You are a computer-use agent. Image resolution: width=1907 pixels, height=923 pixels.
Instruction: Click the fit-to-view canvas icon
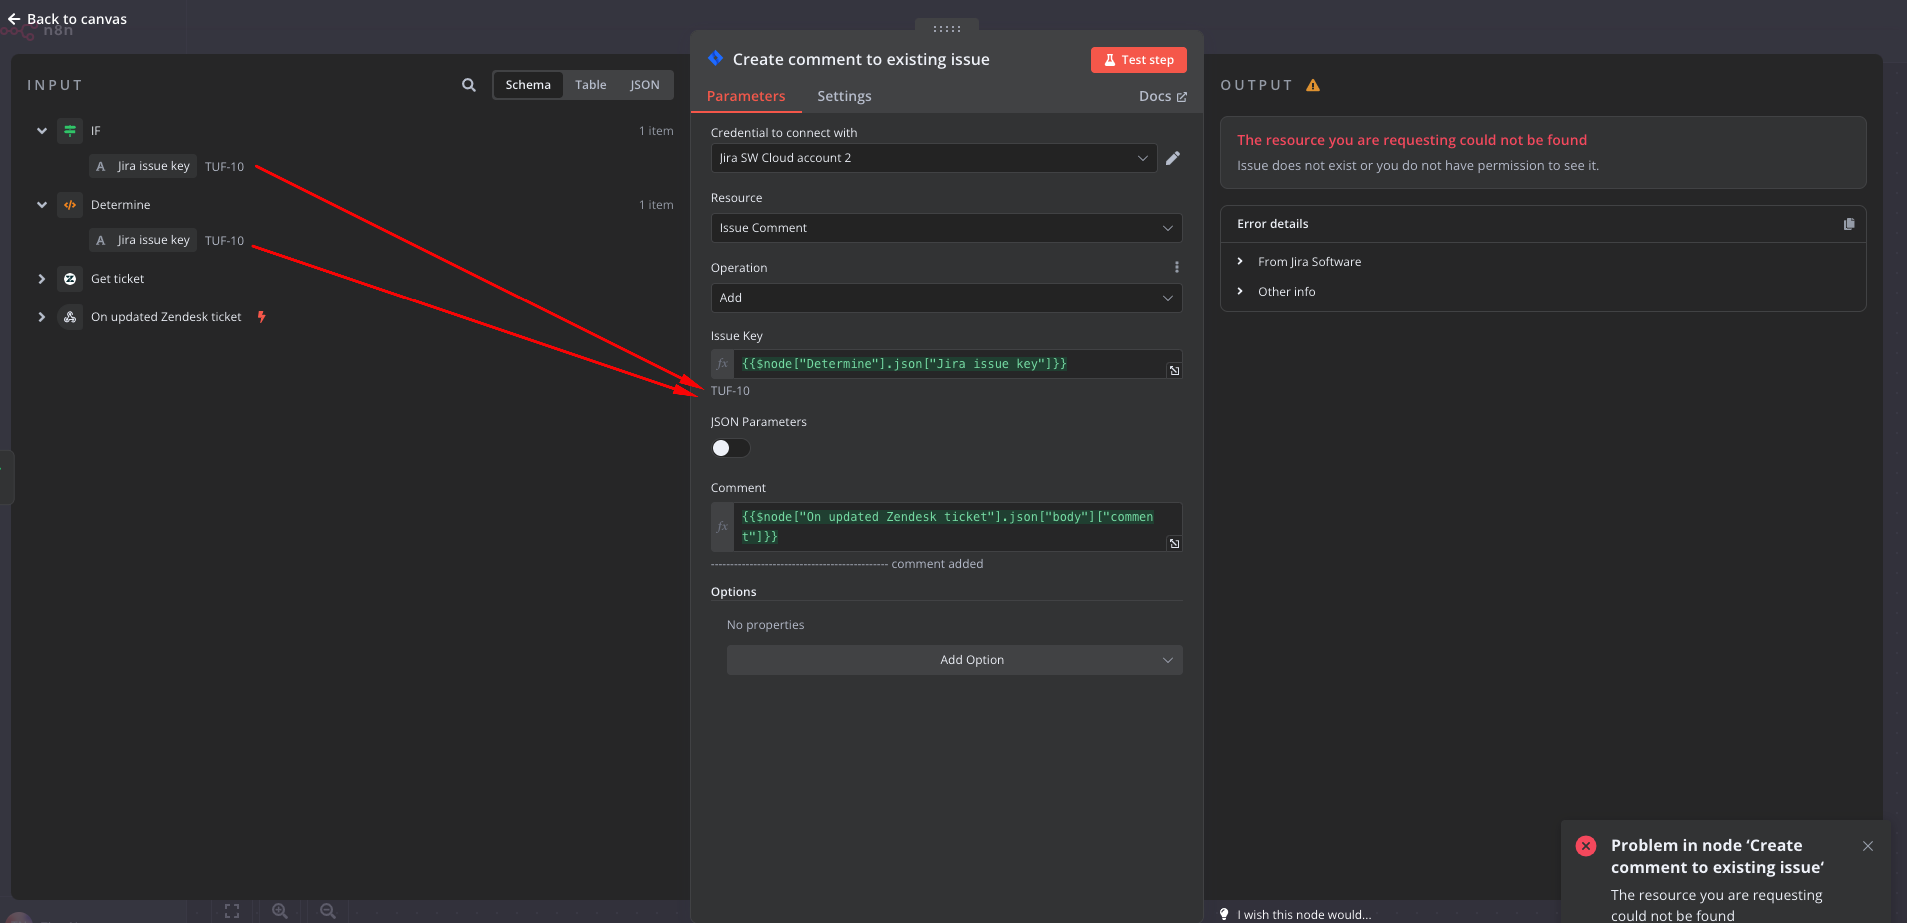(x=232, y=911)
